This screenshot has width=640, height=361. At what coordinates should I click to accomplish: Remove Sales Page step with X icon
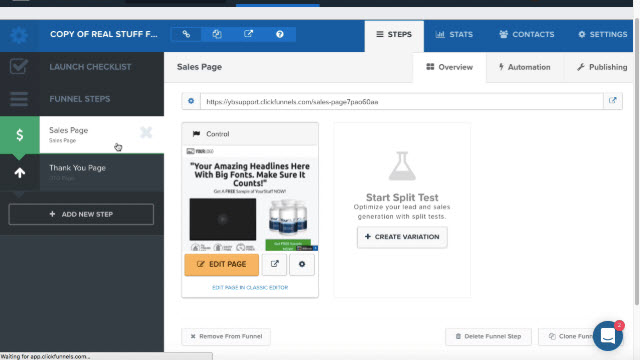(x=146, y=132)
